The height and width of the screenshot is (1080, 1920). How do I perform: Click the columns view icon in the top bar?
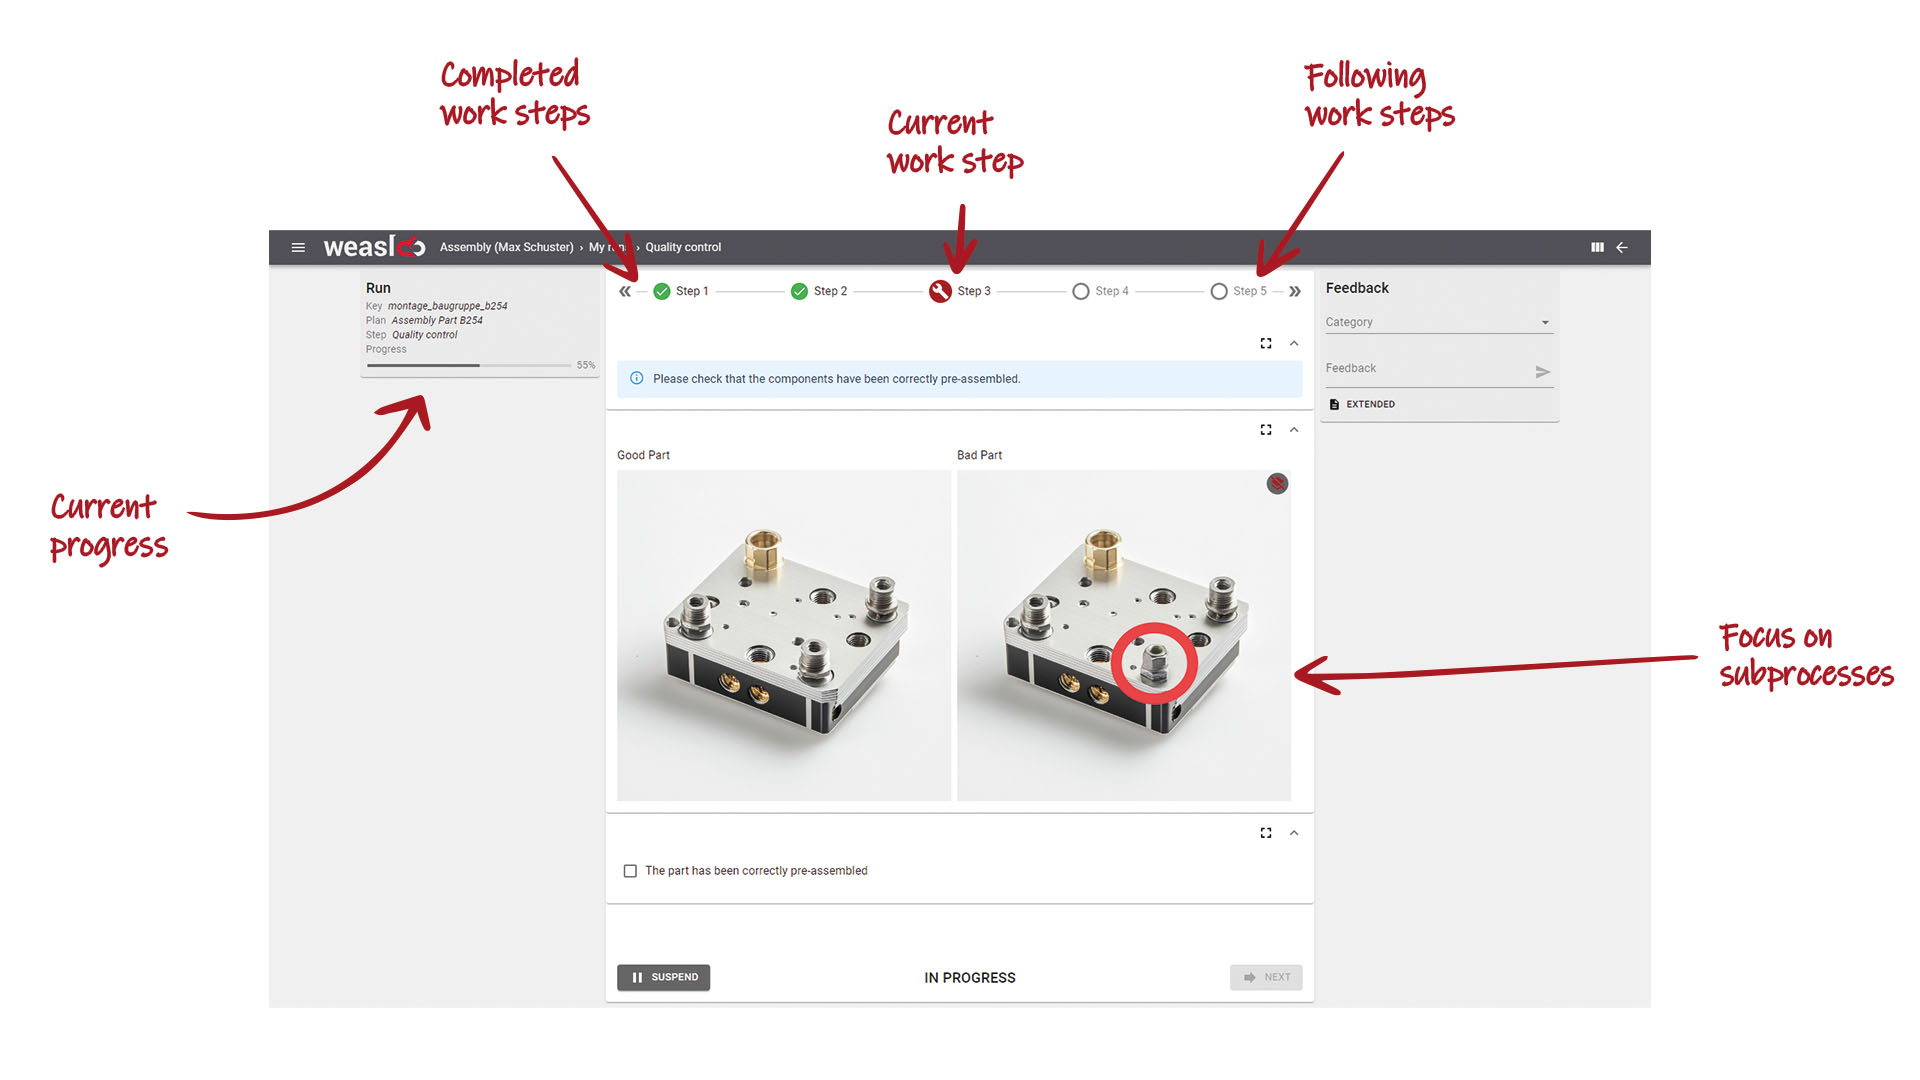point(1597,247)
